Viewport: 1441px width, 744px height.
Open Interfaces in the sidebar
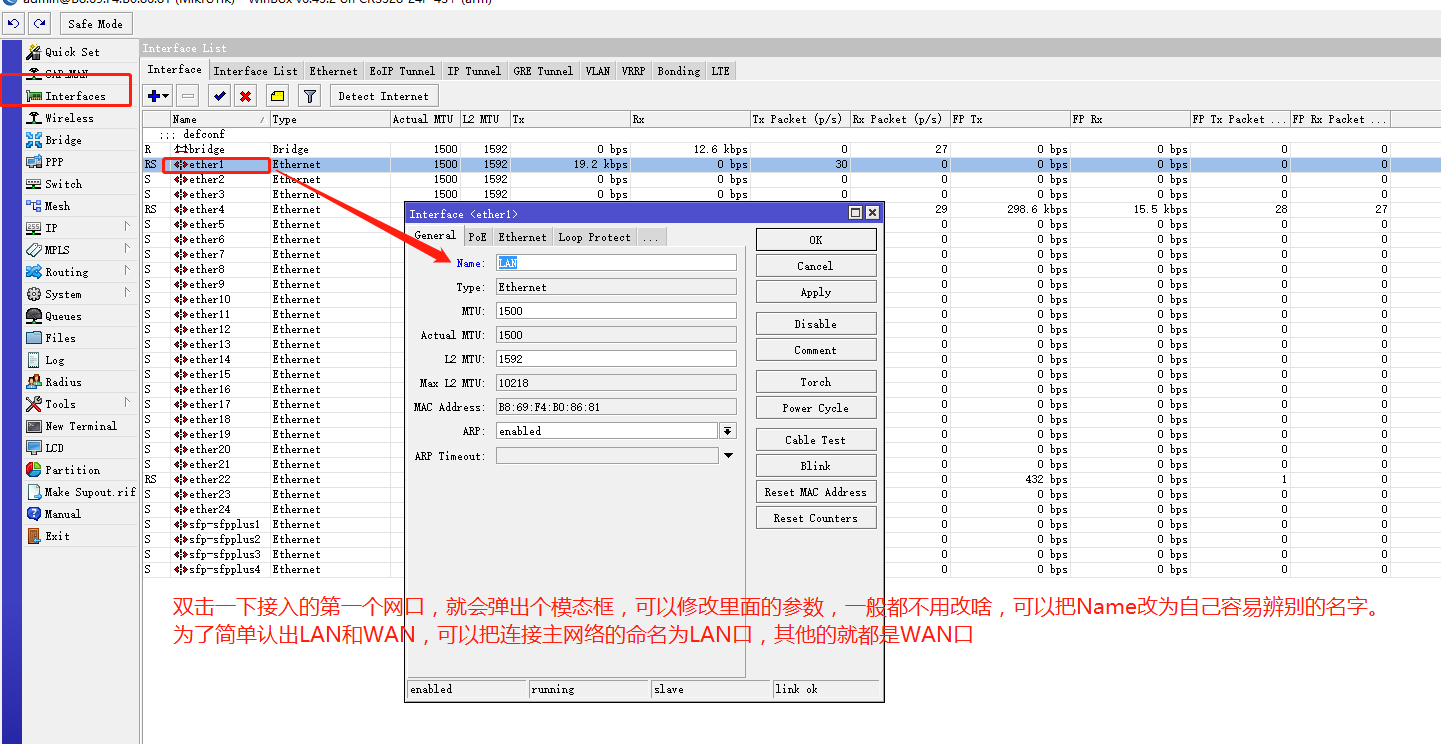pos(75,96)
